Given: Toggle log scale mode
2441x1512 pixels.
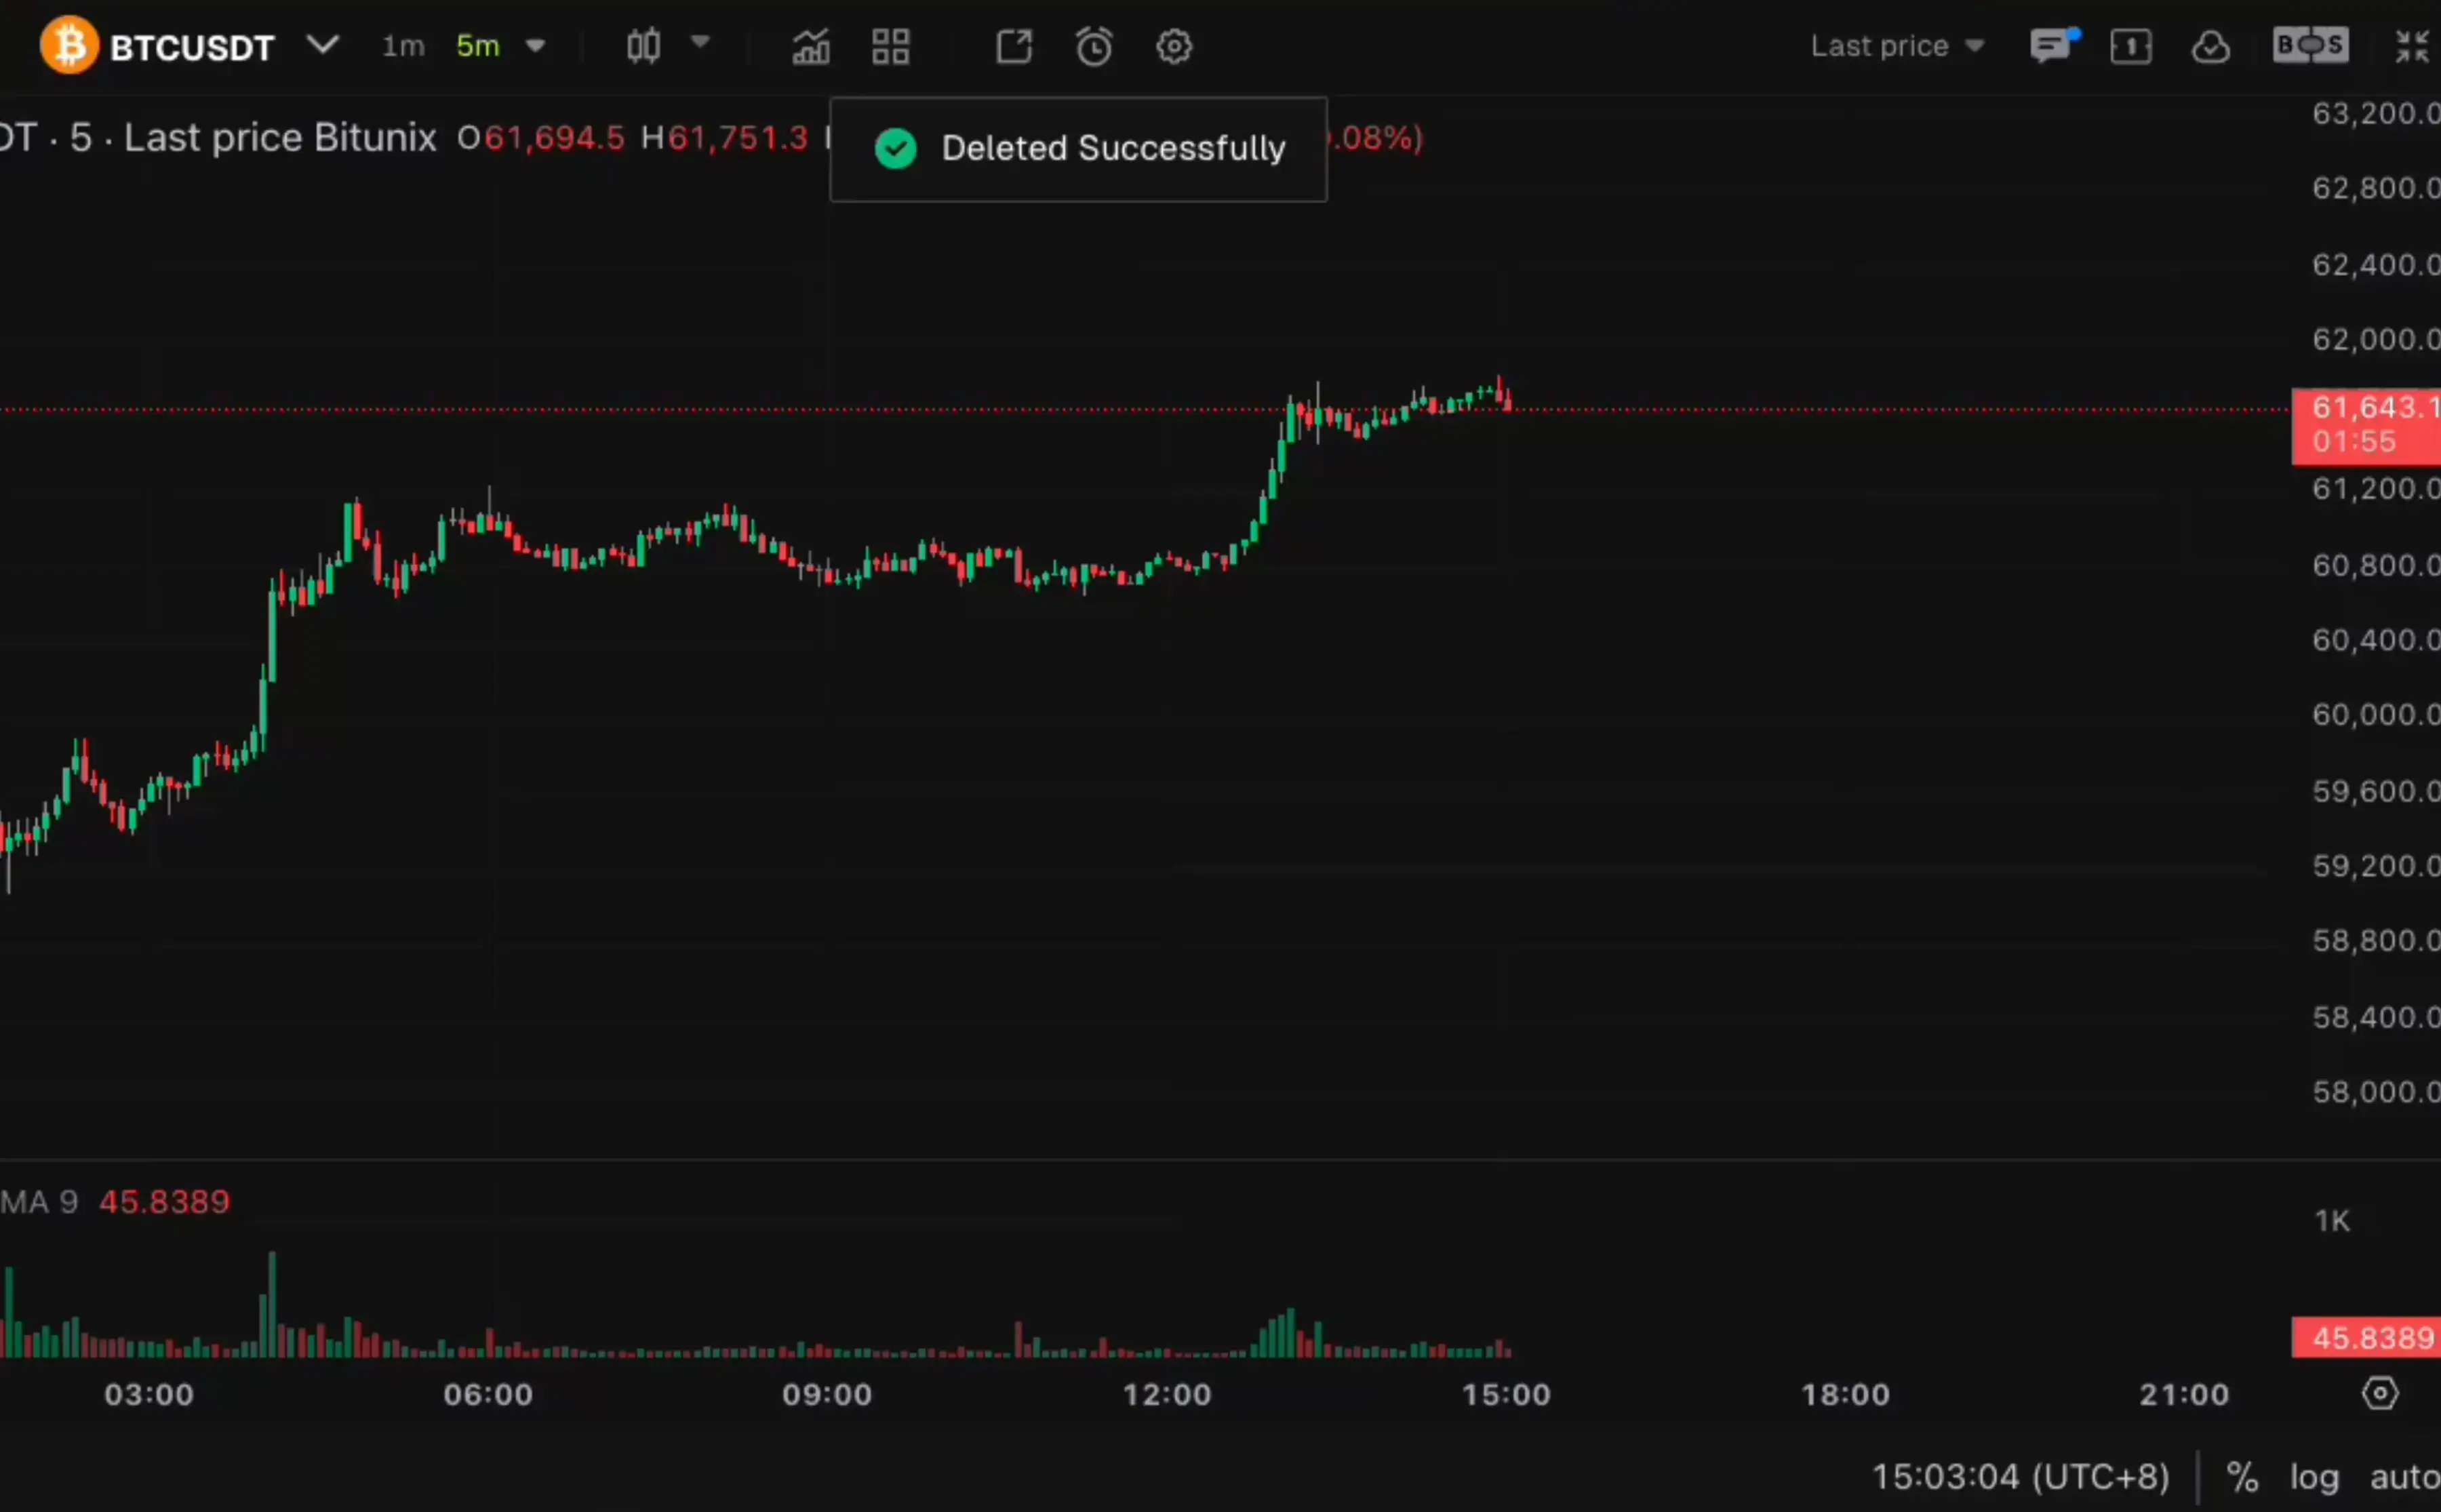Looking at the screenshot, I should [x=2315, y=1478].
